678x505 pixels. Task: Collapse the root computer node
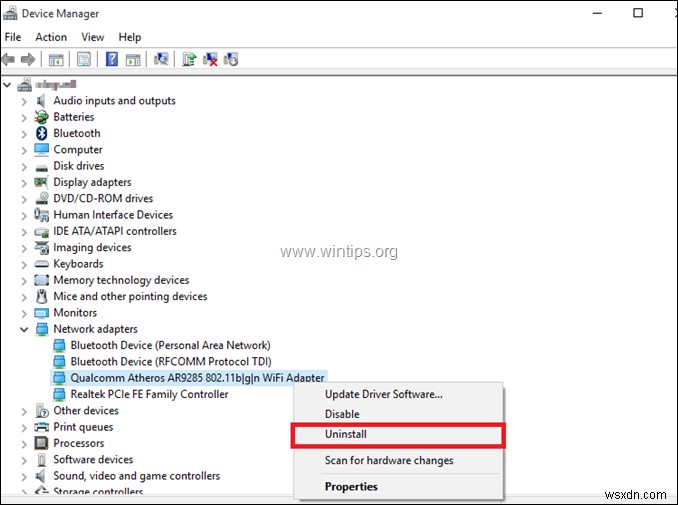tap(7, 85)
